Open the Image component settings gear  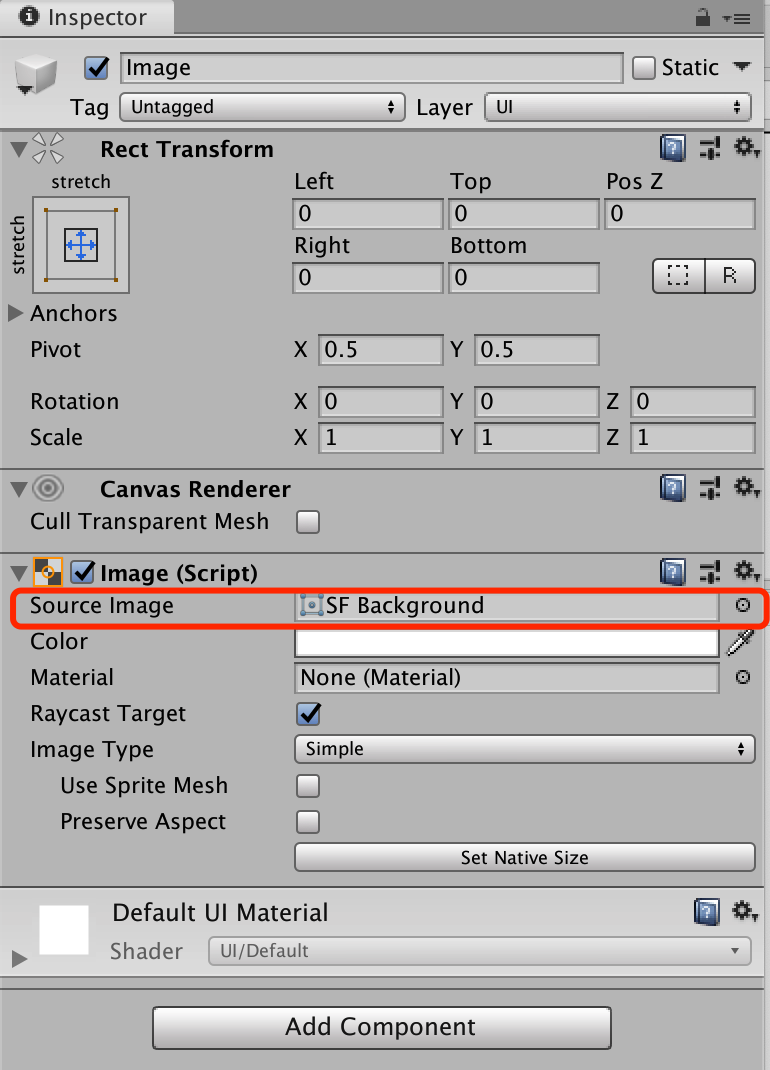click(x=746, y=571)
